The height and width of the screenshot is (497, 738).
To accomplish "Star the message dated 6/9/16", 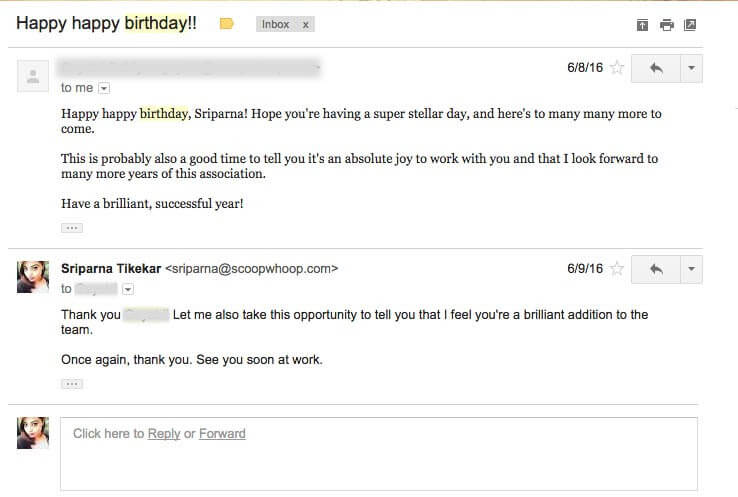I will tap(617, 269).
